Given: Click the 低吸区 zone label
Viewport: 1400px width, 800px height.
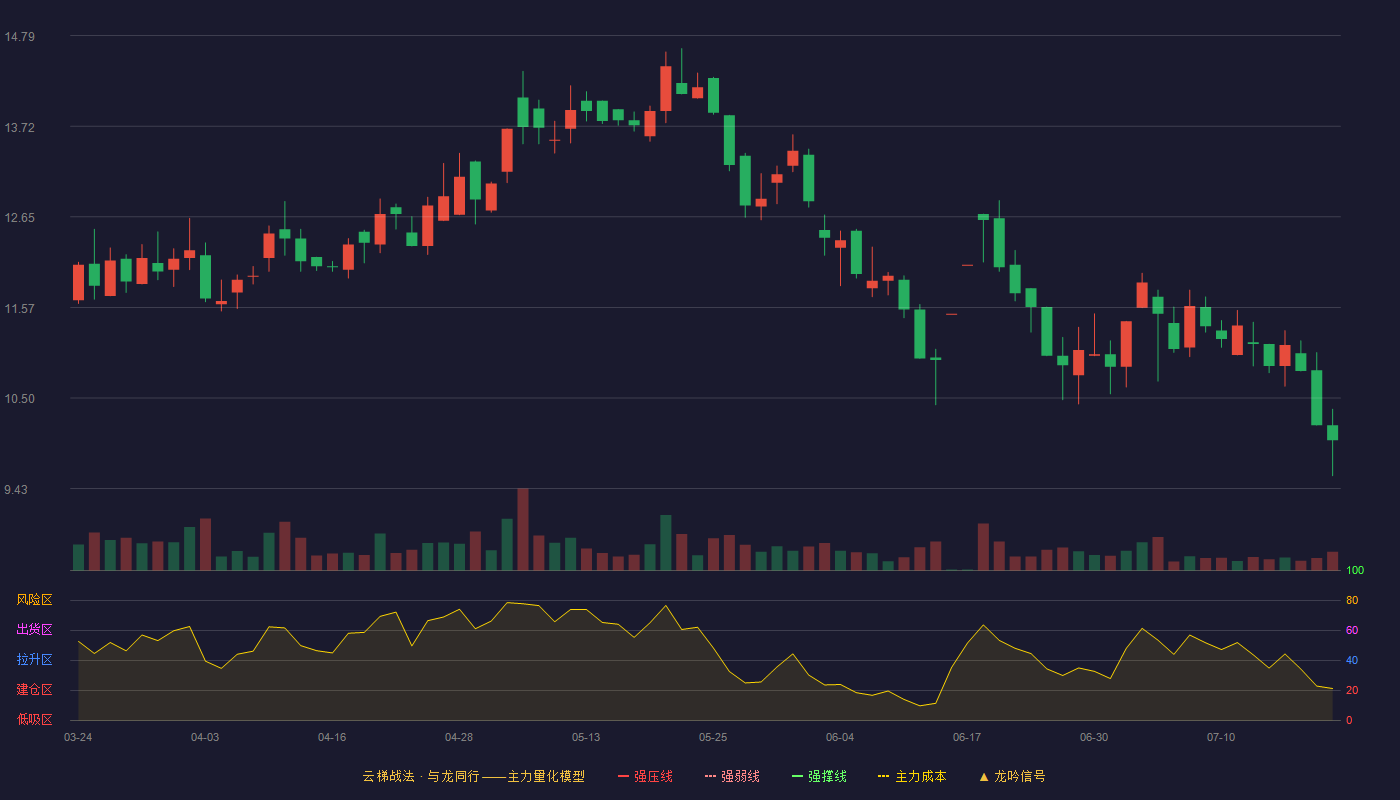Looking at the screenshot, I should pyautogui.click(x=34, y=720).
